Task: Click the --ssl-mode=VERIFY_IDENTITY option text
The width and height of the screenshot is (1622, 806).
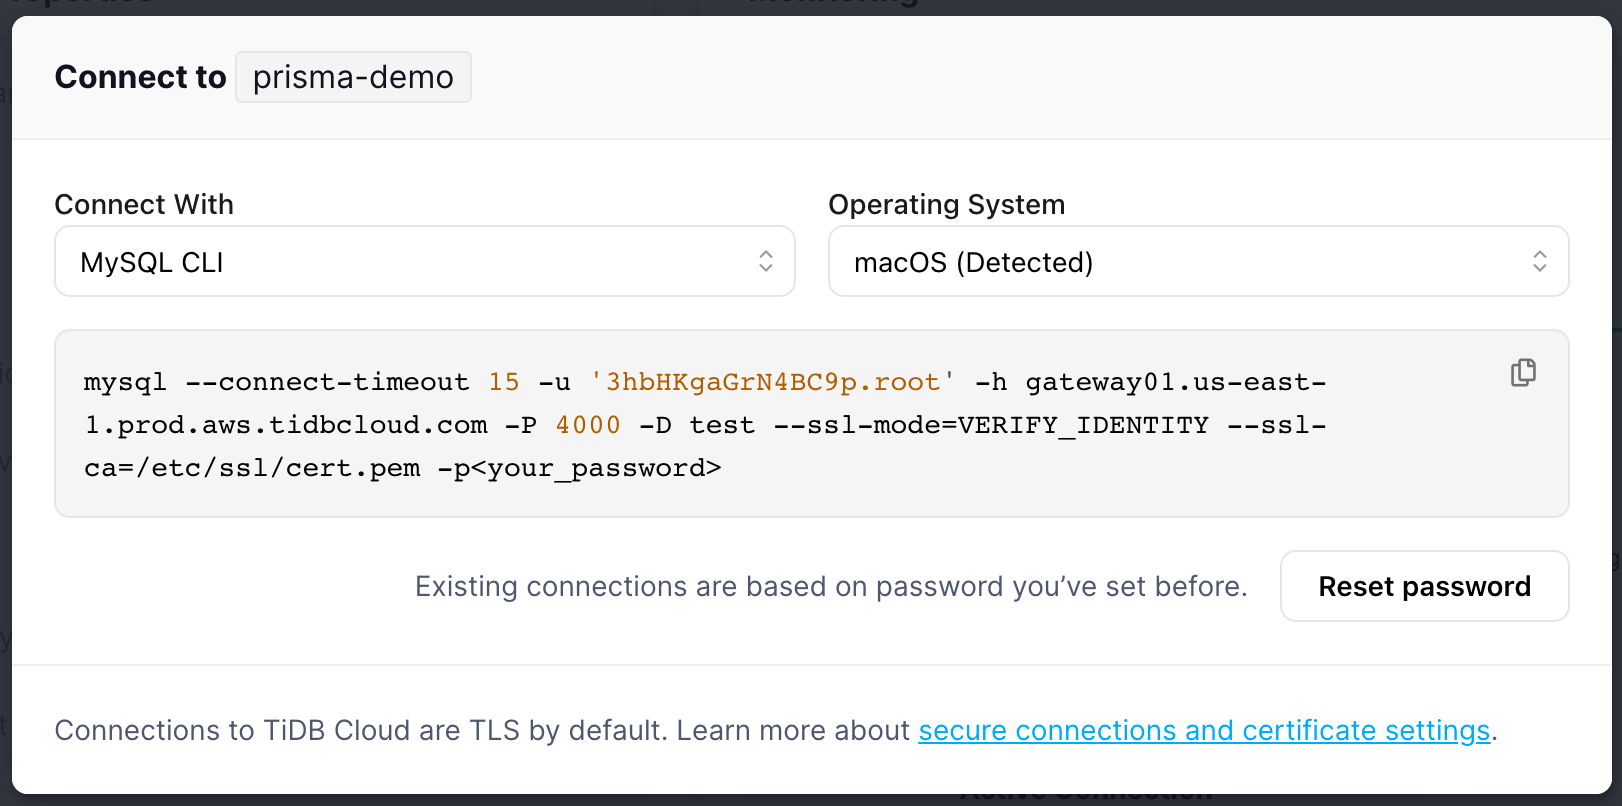Action: (x=991, y=425)
